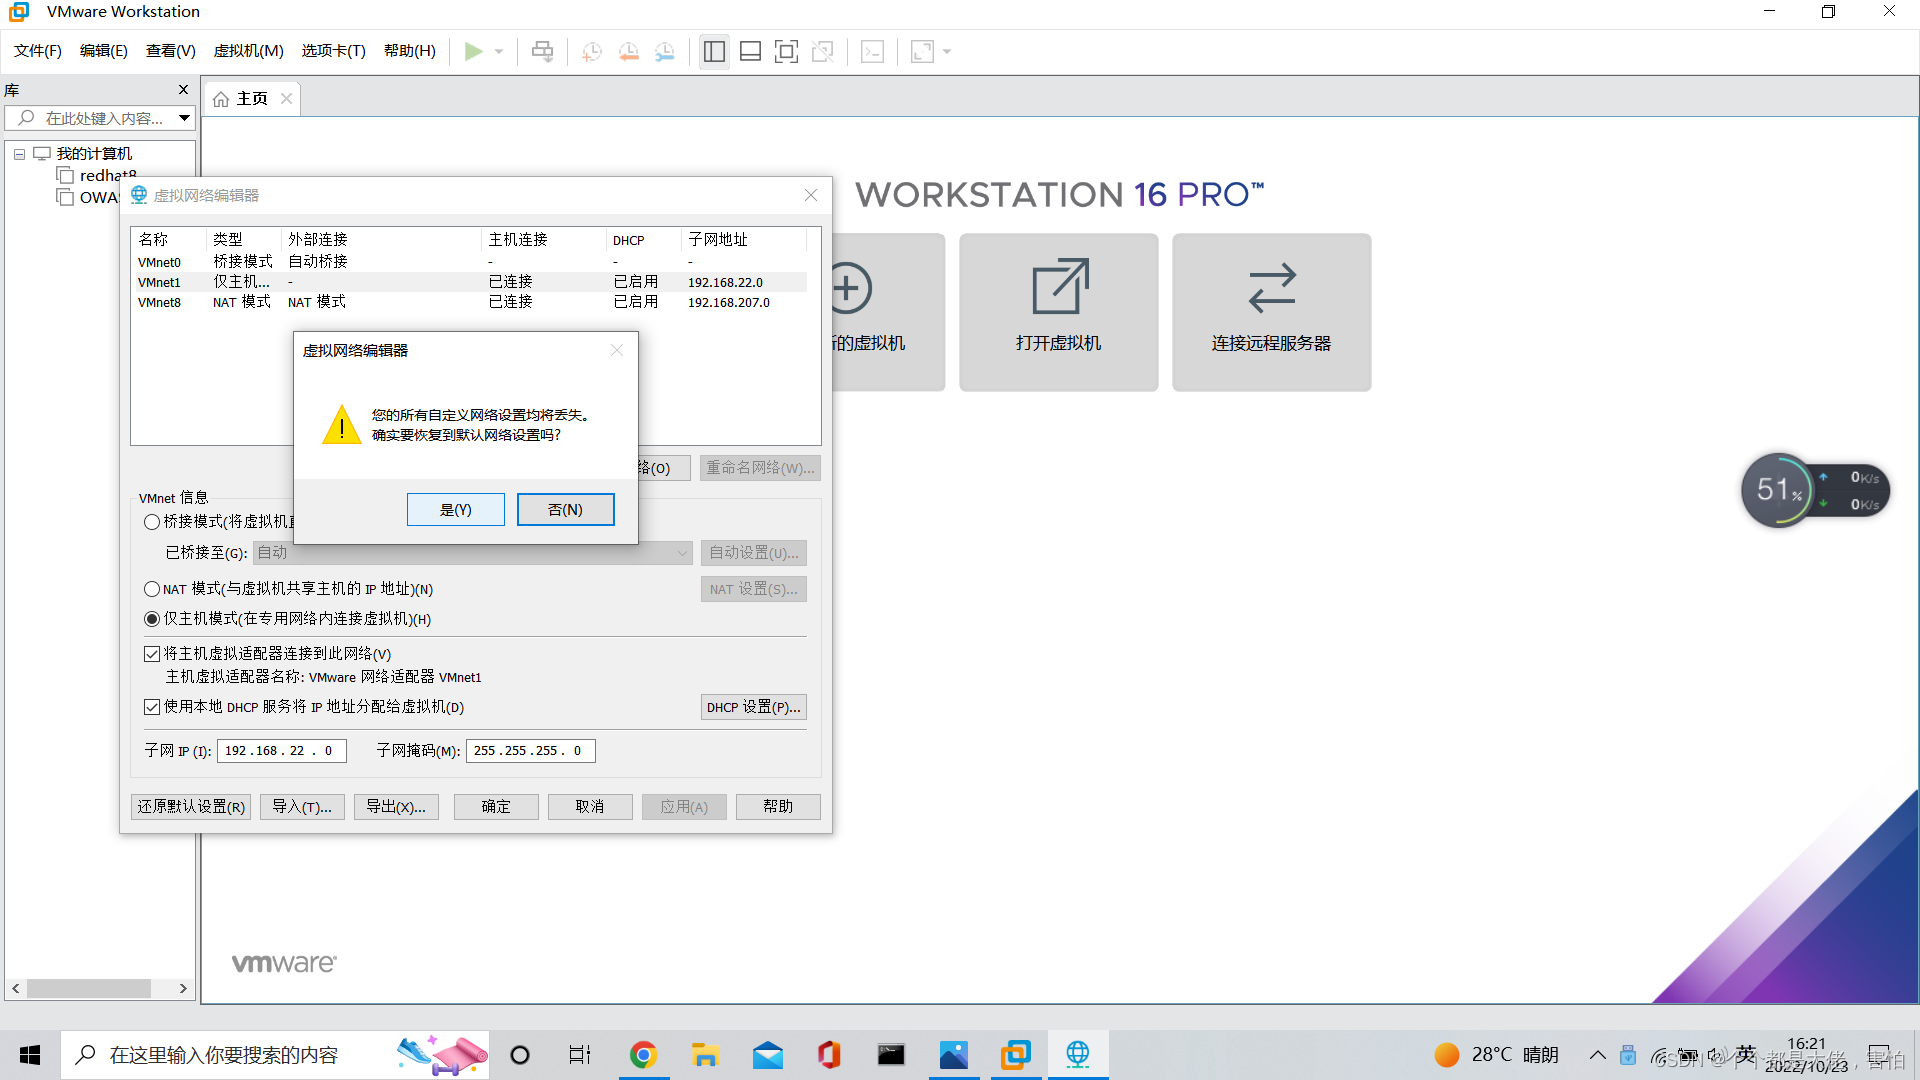Click the stretch guest display icon
1920x1080 pixels.
tap(922, 51)
